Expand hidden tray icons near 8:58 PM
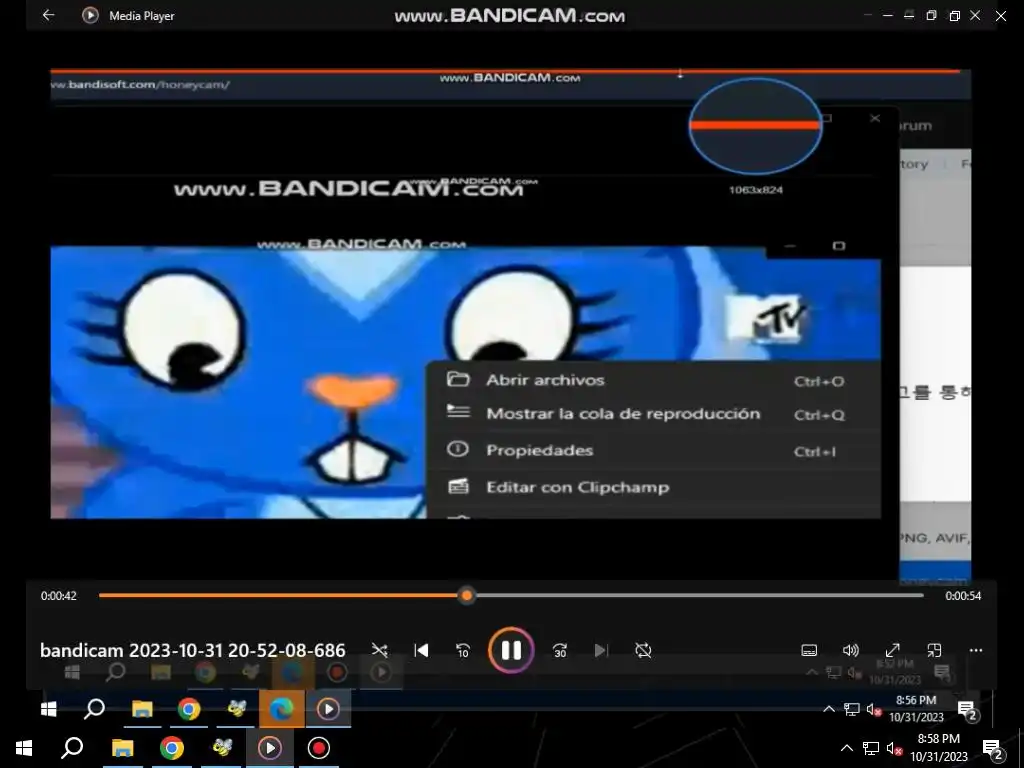This screenshot has width=1024, height=768. point(846,748)
